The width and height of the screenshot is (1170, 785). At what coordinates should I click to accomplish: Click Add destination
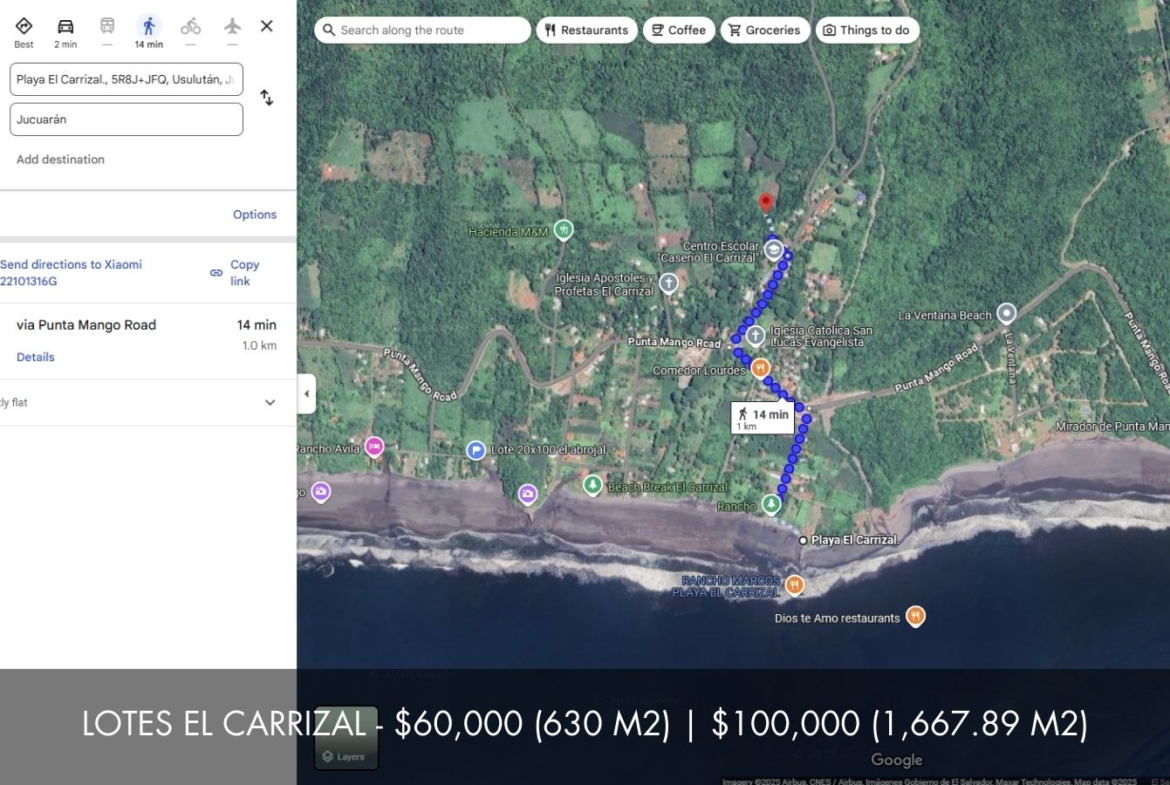tap(61, 160)
